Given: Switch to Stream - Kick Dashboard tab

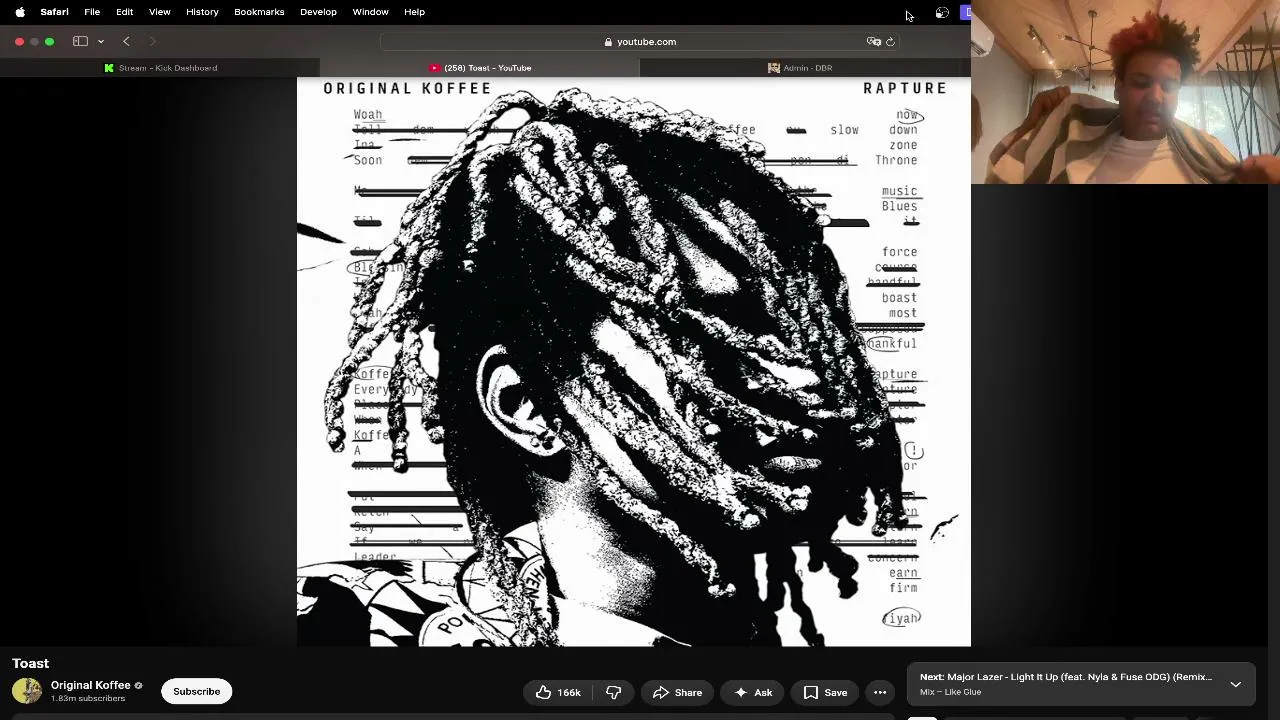Looking at the screenshot, I should click(x=160, y=68).
